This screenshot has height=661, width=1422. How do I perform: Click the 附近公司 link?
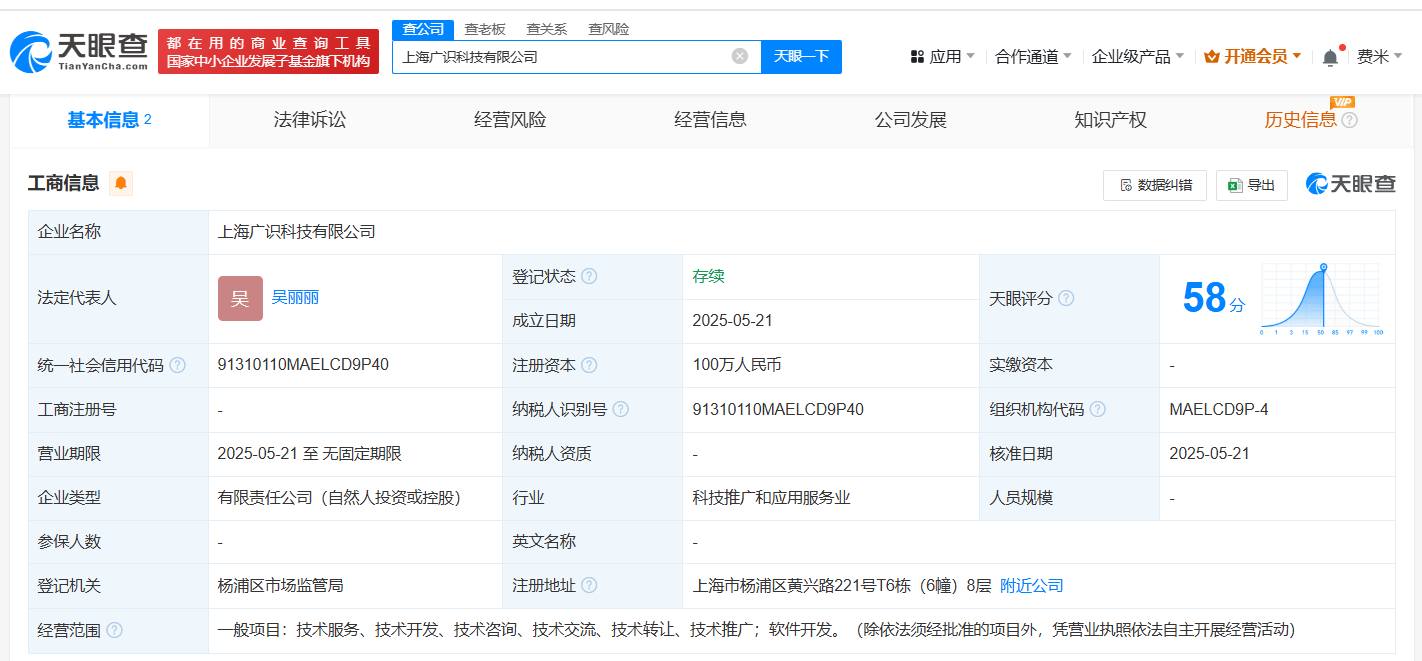(x=1032, y=585)
